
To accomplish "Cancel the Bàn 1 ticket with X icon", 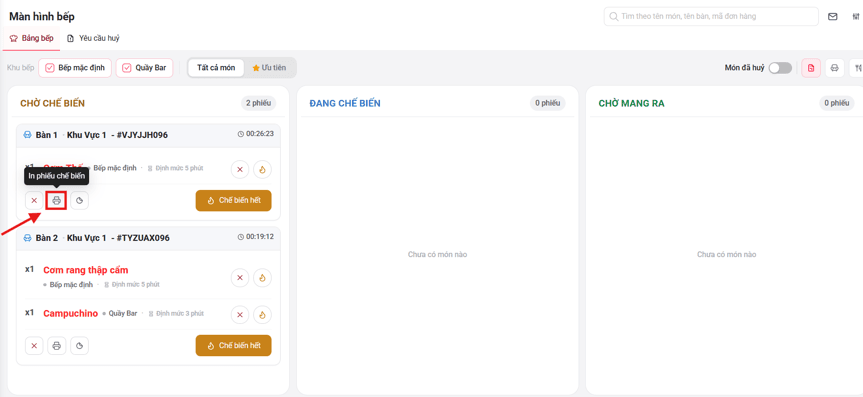I will click(34, 200).
